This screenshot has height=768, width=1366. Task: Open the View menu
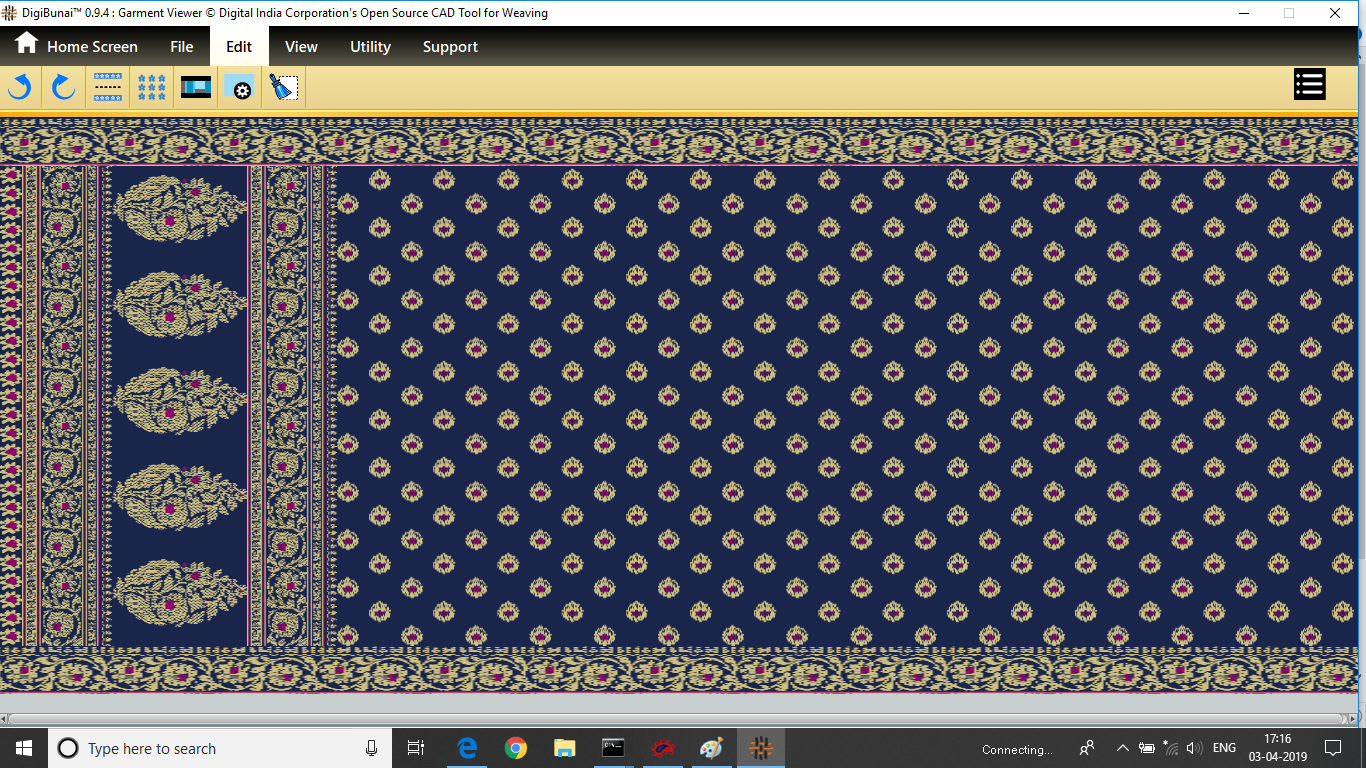[301, 47]
